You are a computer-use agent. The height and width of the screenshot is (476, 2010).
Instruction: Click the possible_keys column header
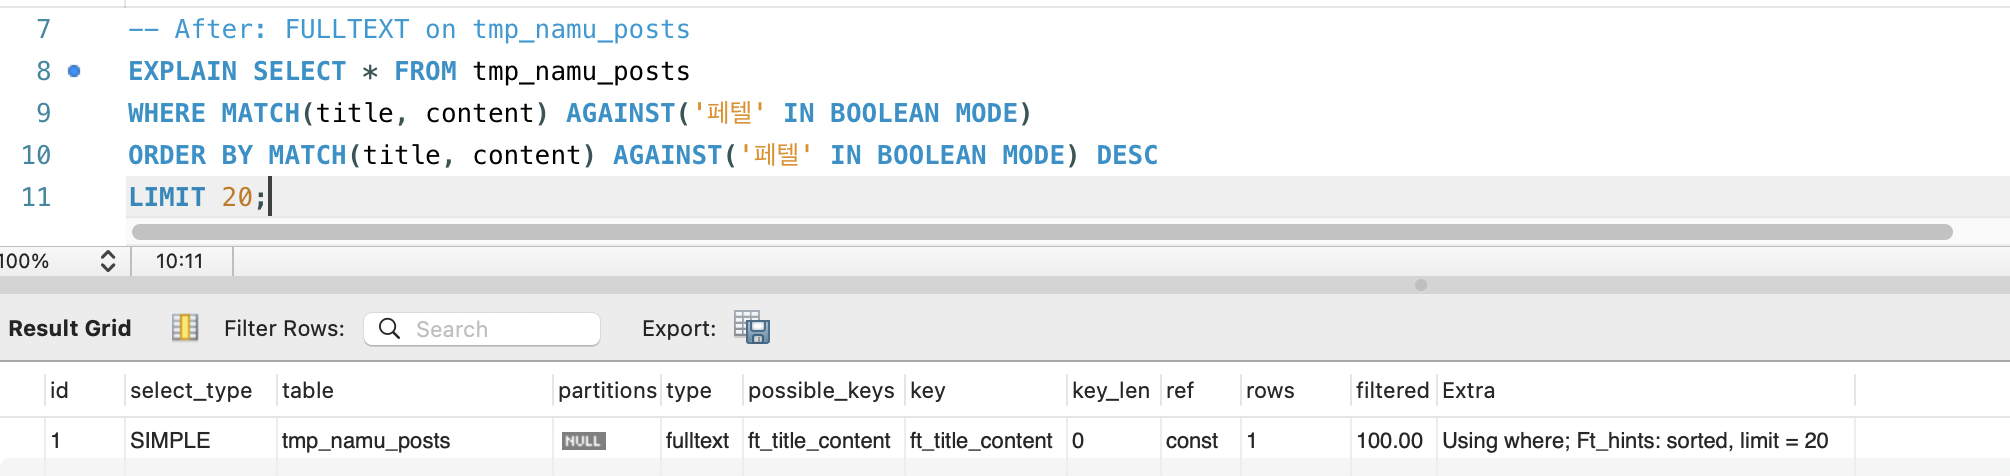821,390
